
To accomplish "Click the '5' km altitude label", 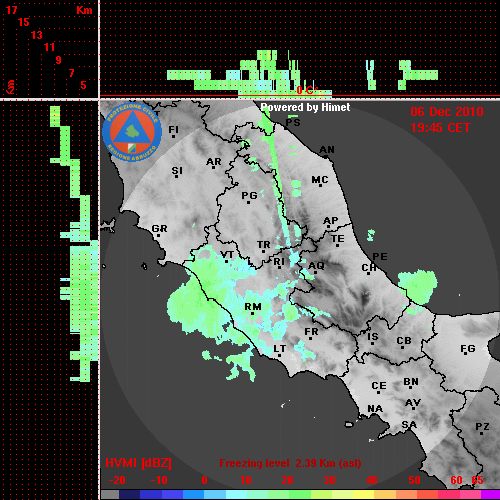I will click(83, 85).
